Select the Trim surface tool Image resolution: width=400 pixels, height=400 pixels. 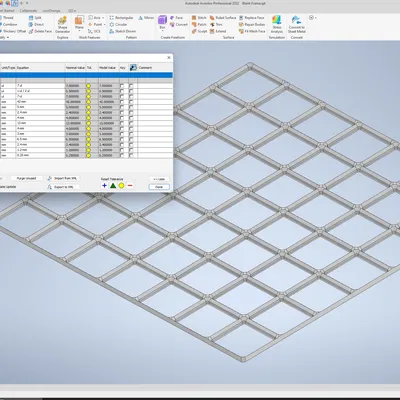(x=216, y=24)
